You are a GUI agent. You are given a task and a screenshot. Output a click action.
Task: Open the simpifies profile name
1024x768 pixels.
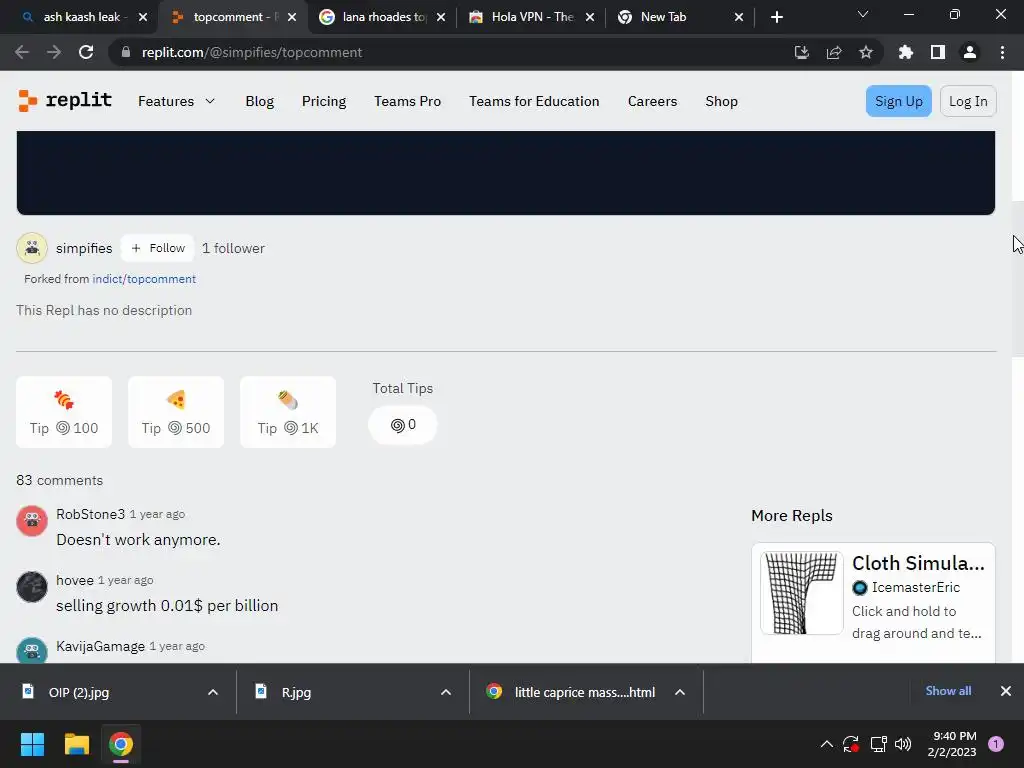pos(84,248)
